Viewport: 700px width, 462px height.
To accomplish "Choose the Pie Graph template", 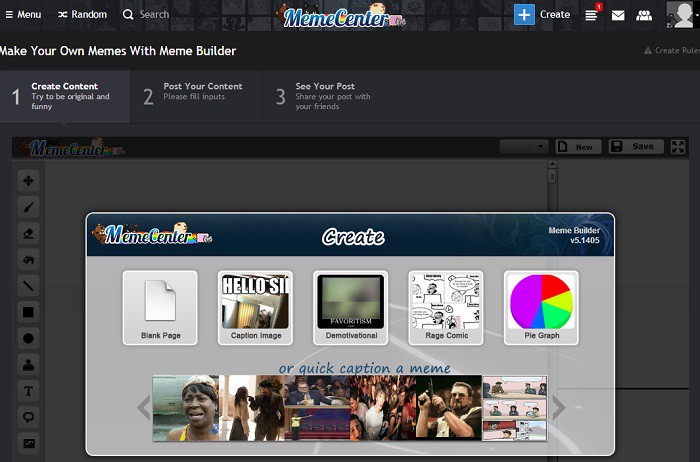I will pyautogui.click(x=541, y=307).
